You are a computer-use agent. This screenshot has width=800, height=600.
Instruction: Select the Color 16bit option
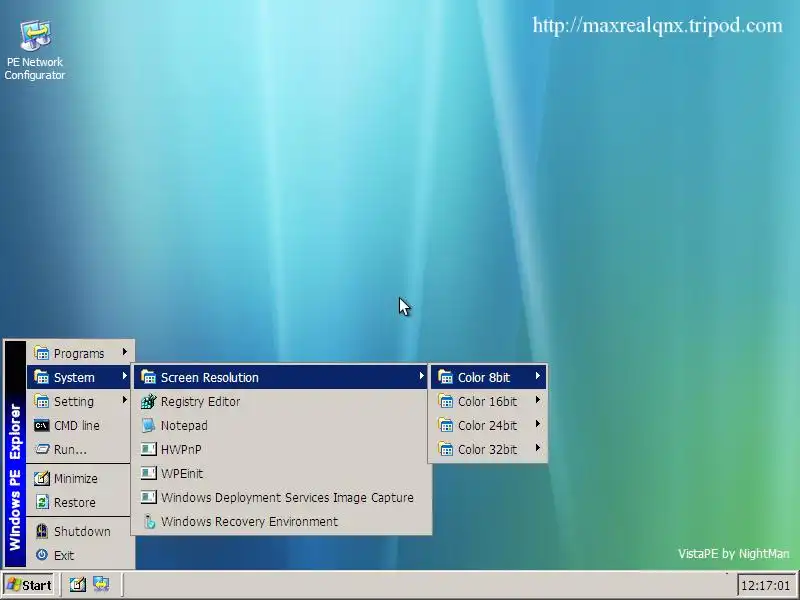tap(488, 401)
